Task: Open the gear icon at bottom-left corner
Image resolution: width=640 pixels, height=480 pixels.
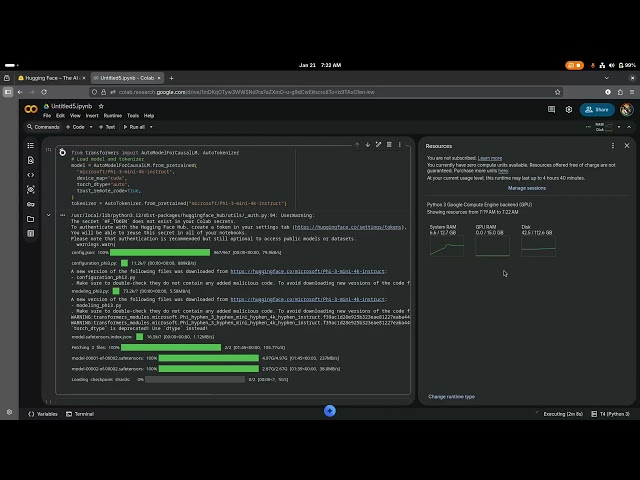Action: (x=9, y=412)
